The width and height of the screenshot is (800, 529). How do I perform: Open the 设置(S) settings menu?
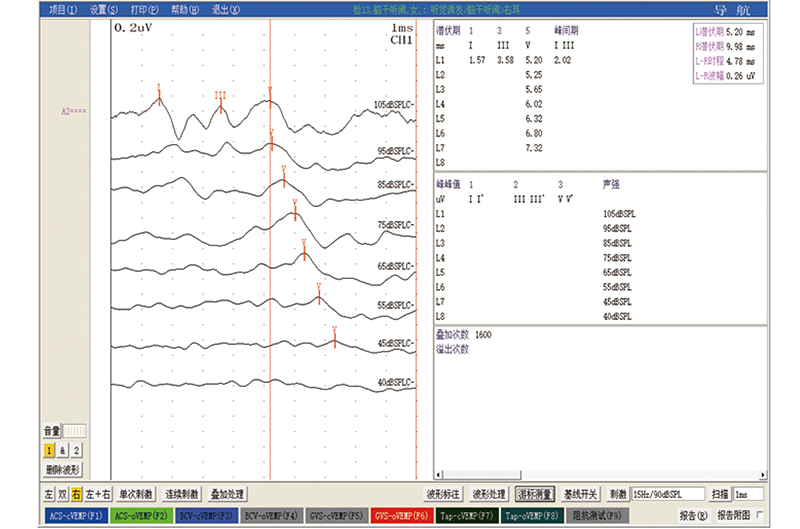point(103,10)
